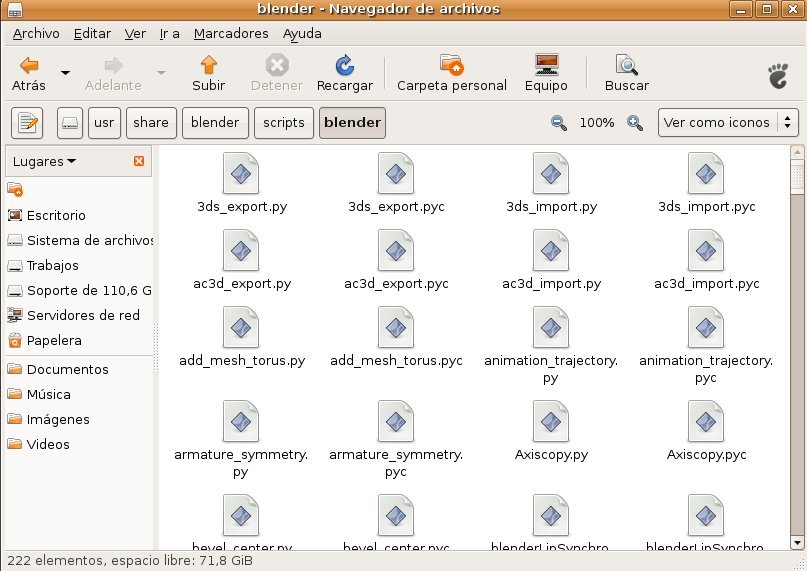Screen dimensions: 807x571
Task: Go up a folder with Subir
Action: [x=208, y=74]
